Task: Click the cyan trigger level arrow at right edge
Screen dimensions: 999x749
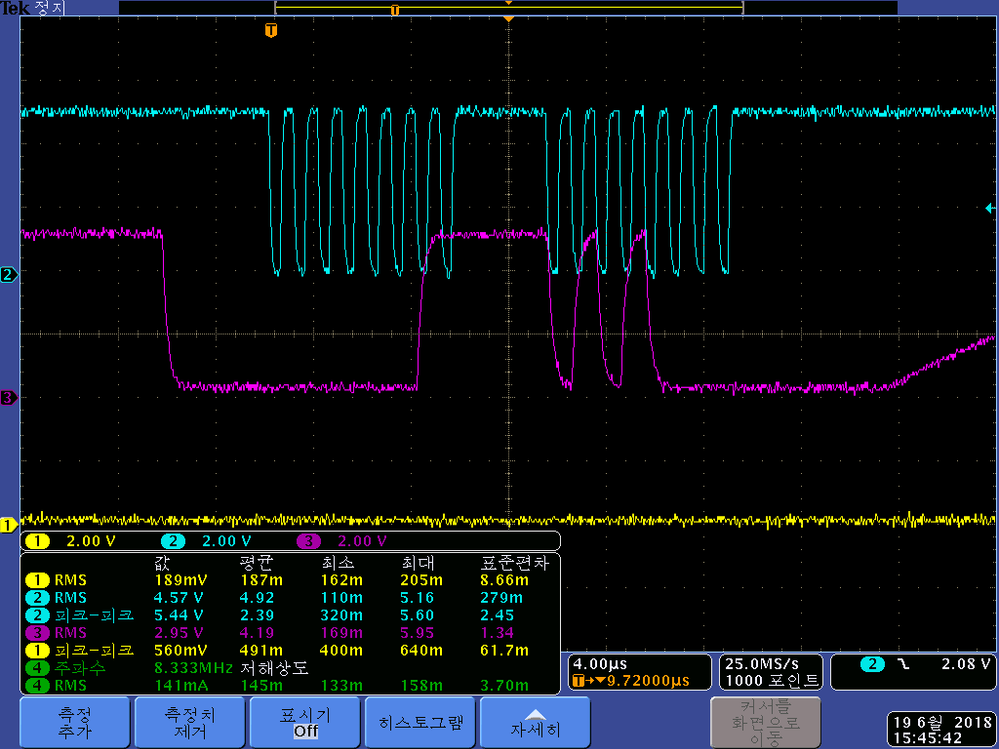Action: pos(990,208)
